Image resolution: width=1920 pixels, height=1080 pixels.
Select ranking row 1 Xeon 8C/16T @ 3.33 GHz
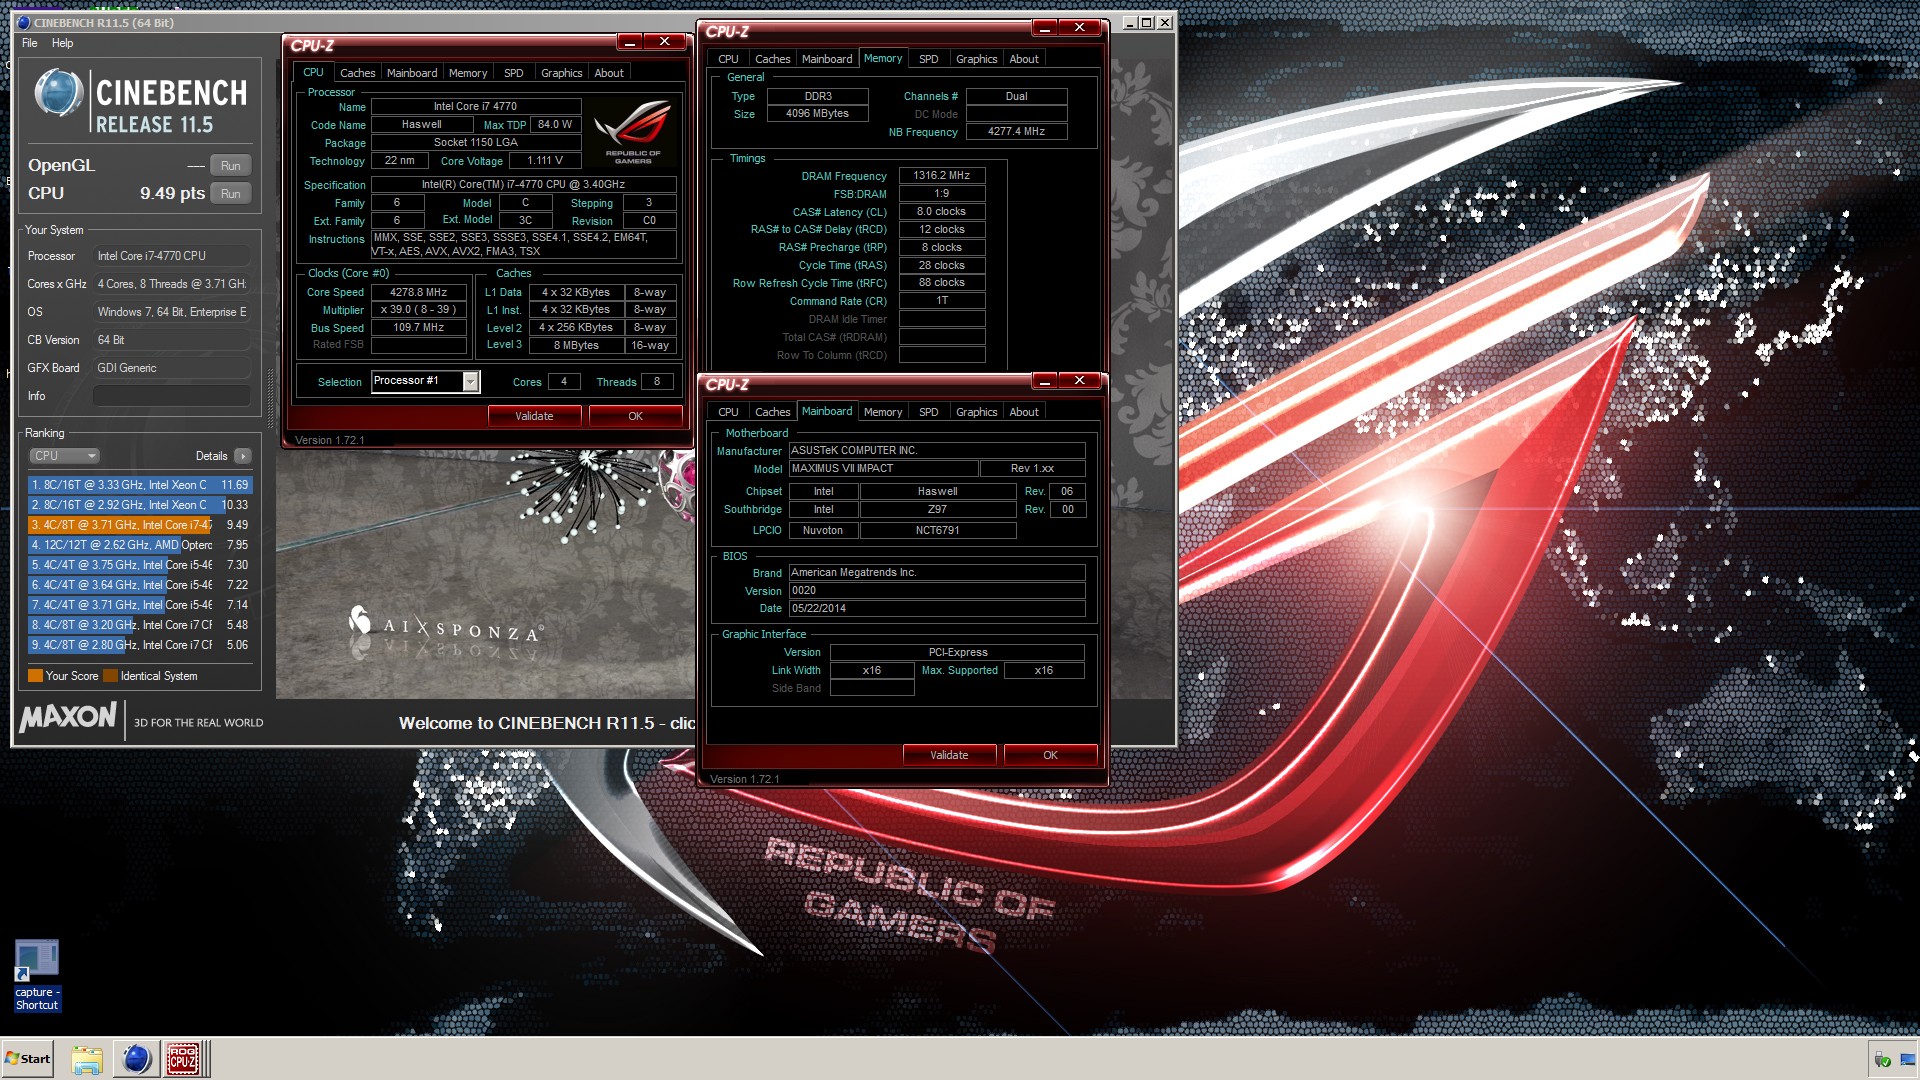(139, 485)
